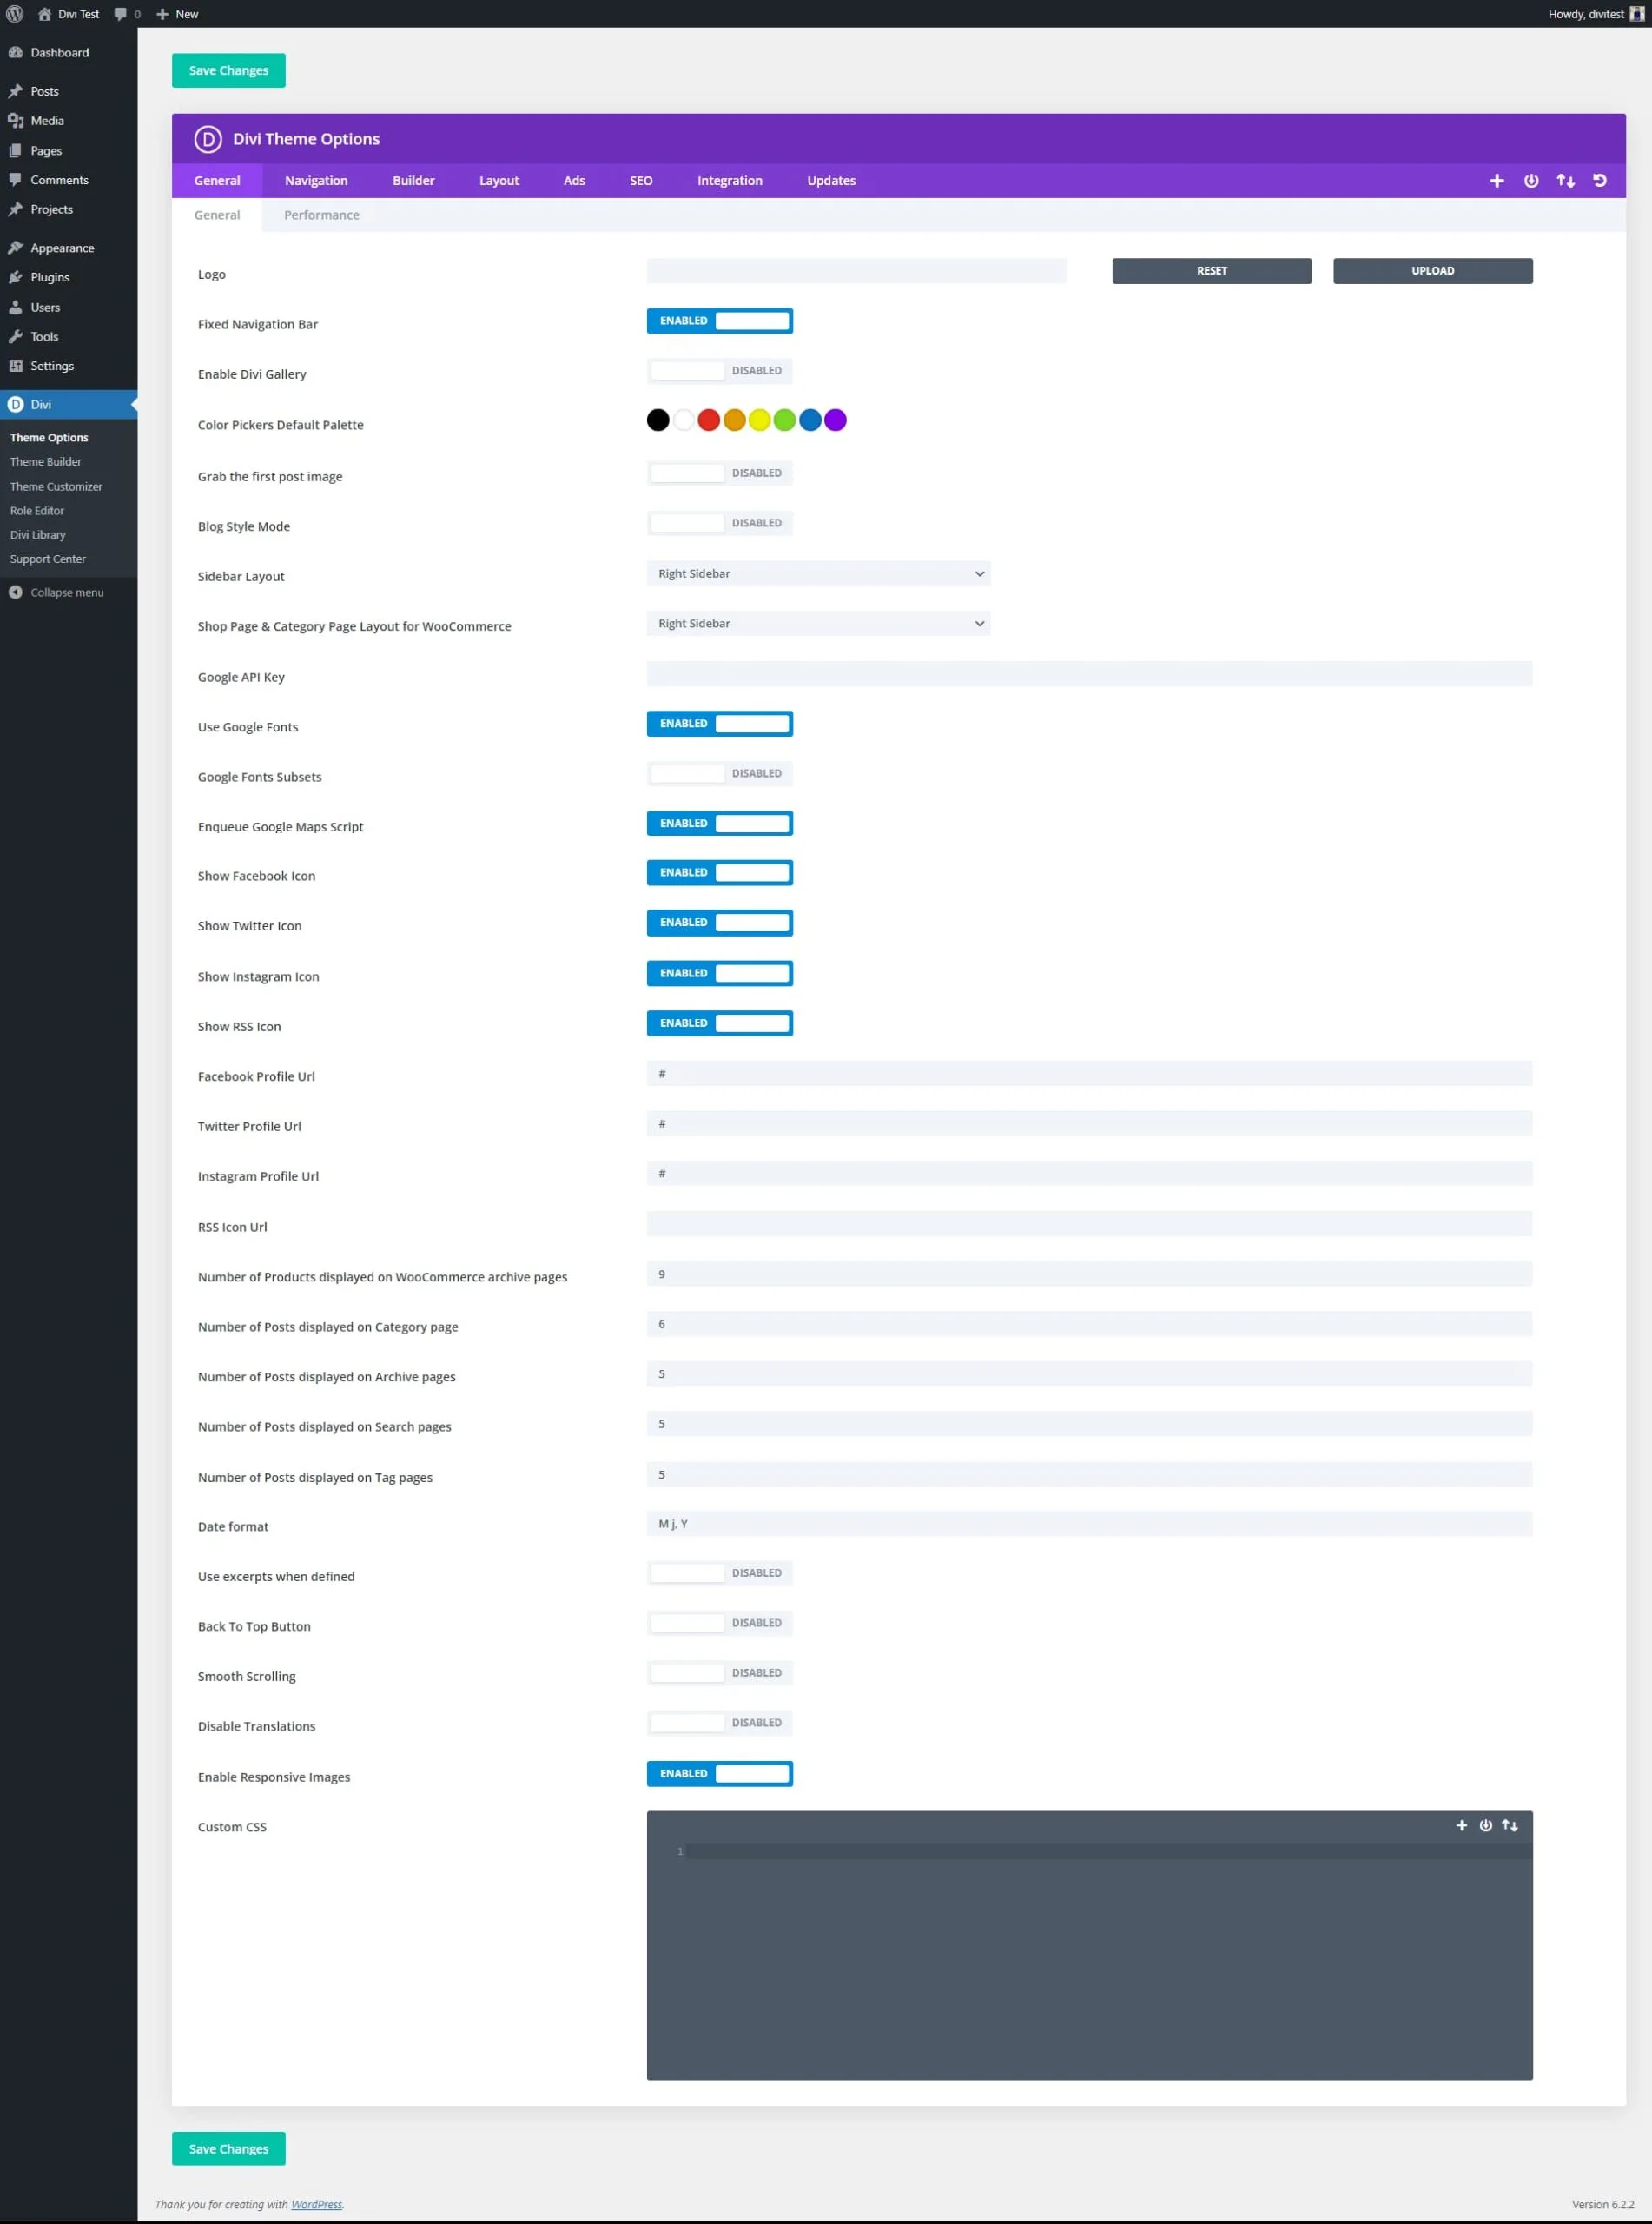Click the Divi D icon in sidebar

pyautogui.click(x=16, y=404)
